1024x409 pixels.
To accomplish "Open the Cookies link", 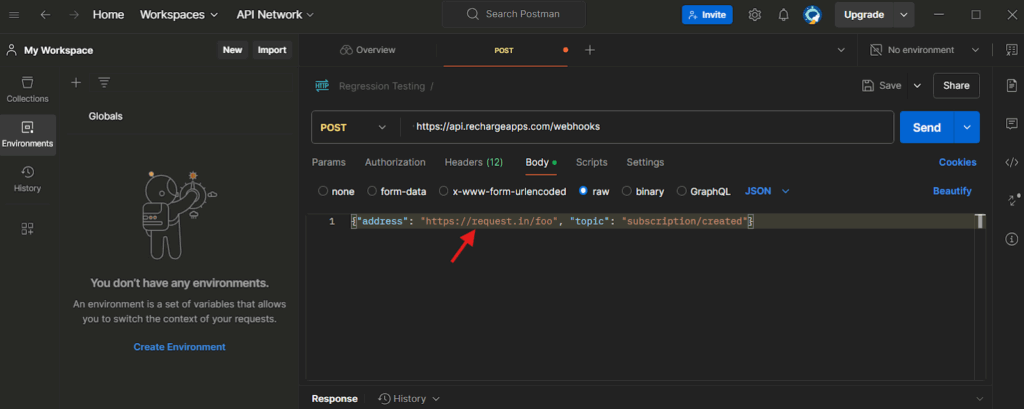I will coord(957,162).
